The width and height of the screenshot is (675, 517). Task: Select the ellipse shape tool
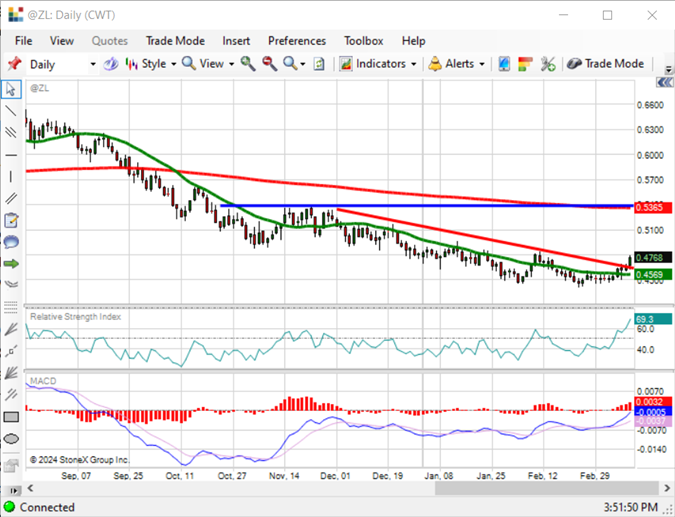pos(11,439)
